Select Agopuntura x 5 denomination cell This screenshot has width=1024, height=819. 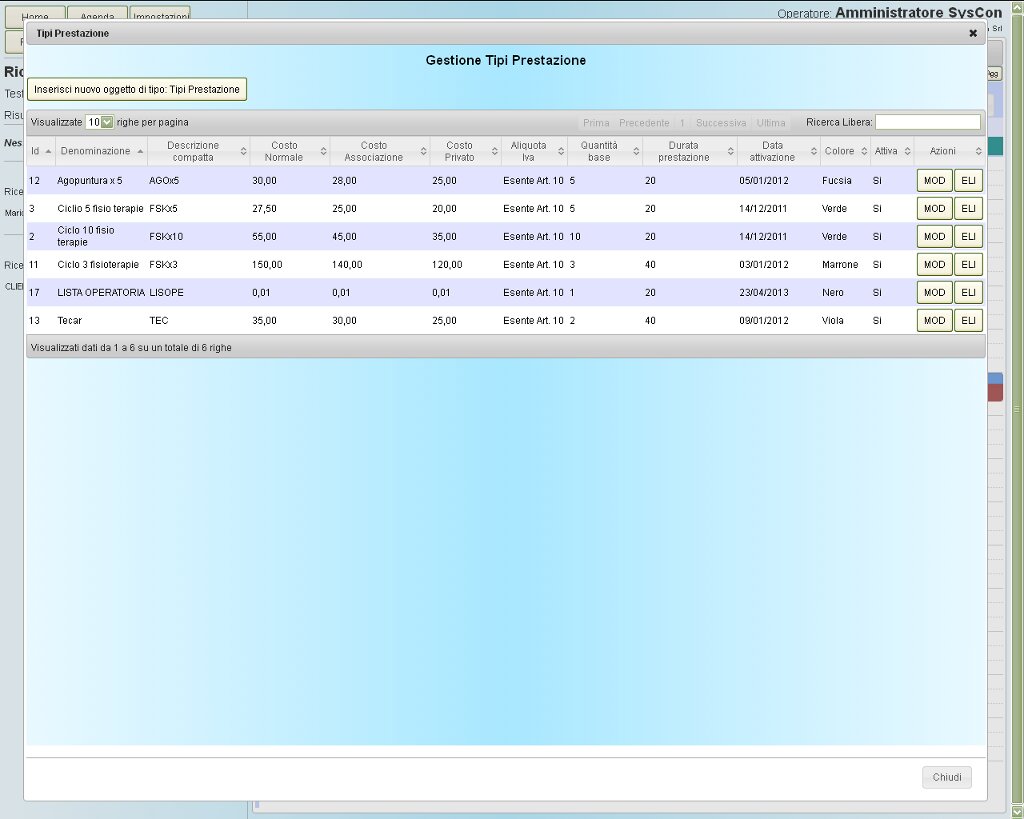(89, 180)
